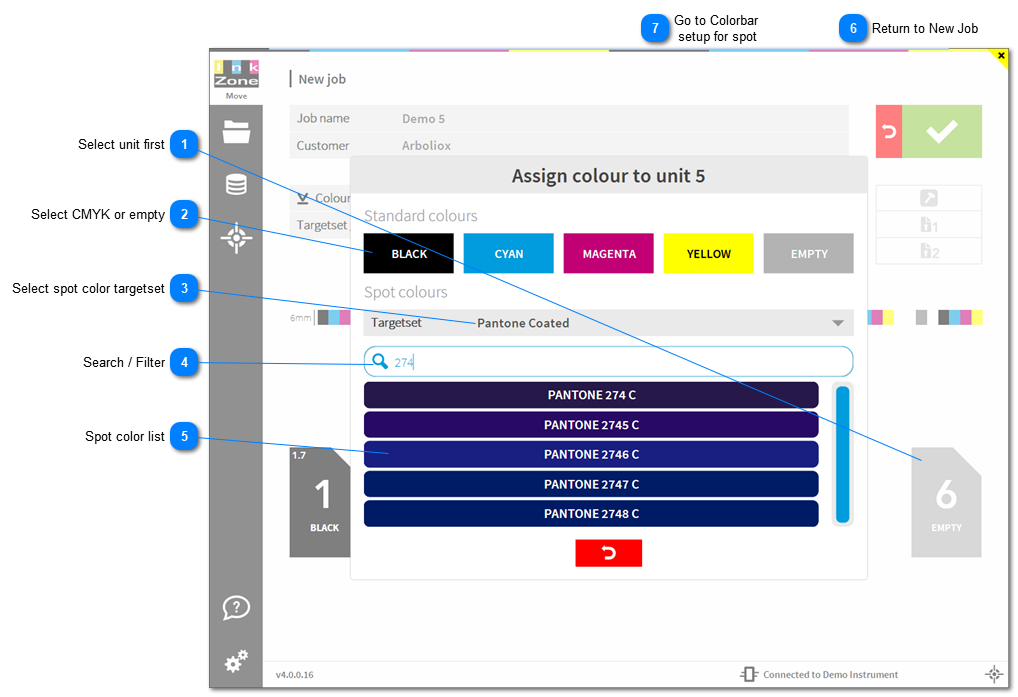Click the blue spot list scrollbar
The height and width of the screenshot is (697, 1018).
[x=843, y=454]
